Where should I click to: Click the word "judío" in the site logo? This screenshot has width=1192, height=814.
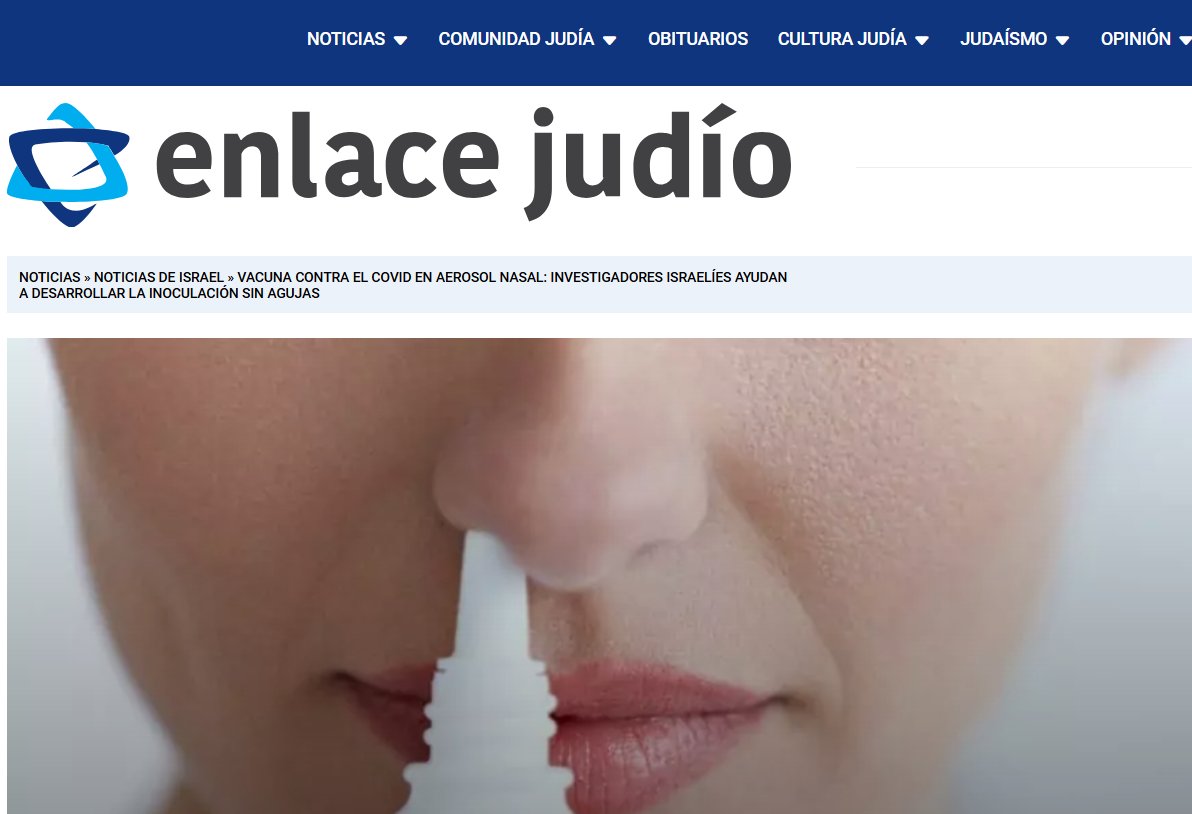(x=658, y=161)
